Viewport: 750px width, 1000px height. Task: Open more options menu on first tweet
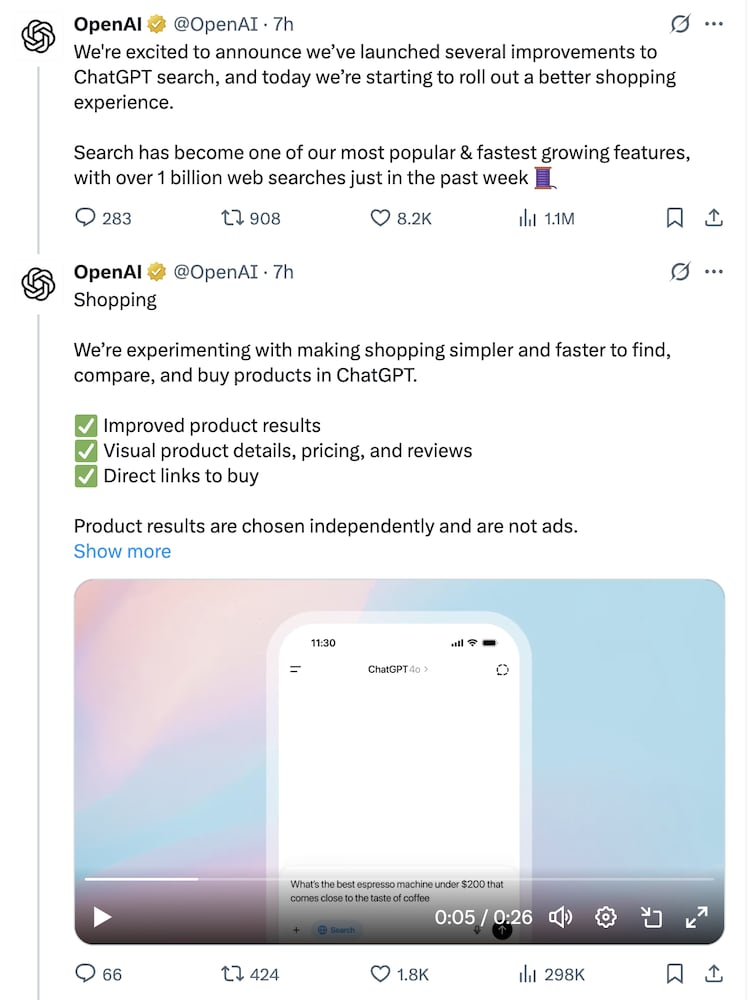coord(713,24)
